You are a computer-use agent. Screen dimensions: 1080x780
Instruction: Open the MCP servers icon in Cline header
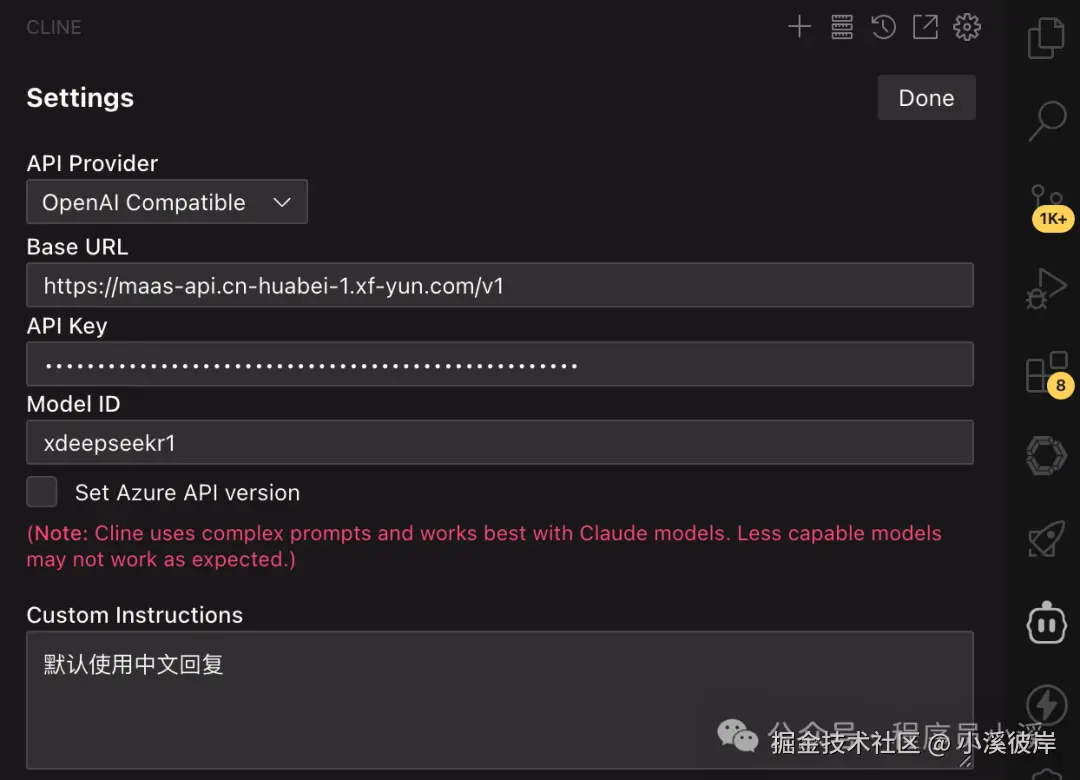click(x=842, y=27)
